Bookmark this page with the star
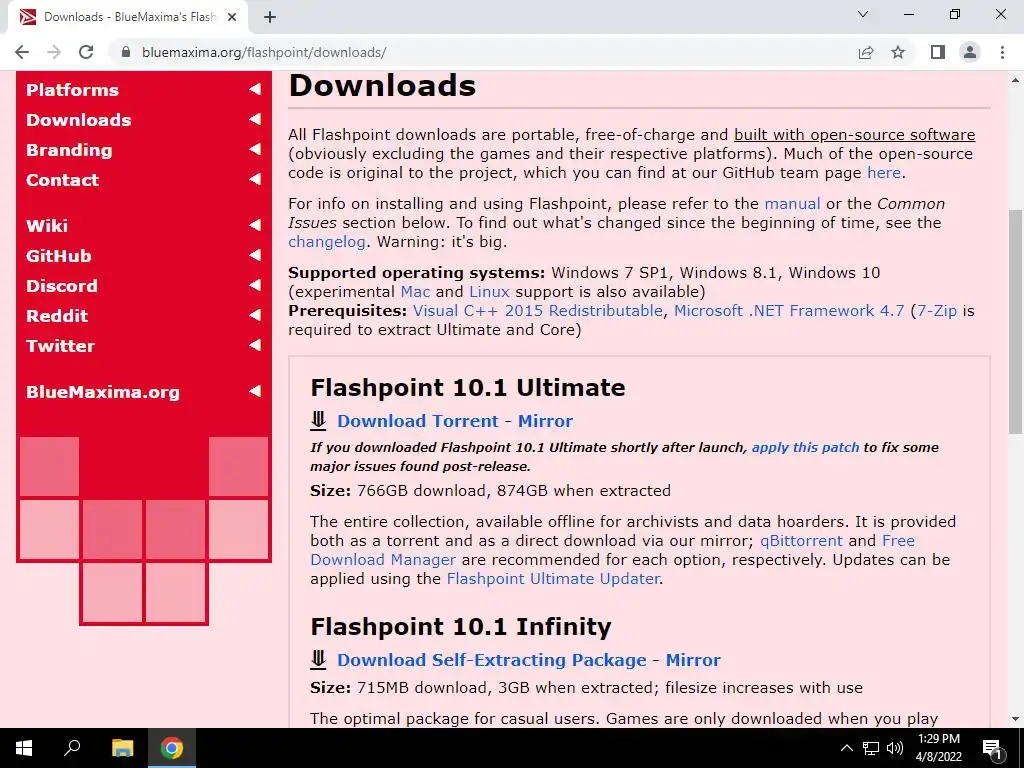The width and height of the screenshot is (1024, 768). pyautogui.click(x=898, y=52)
